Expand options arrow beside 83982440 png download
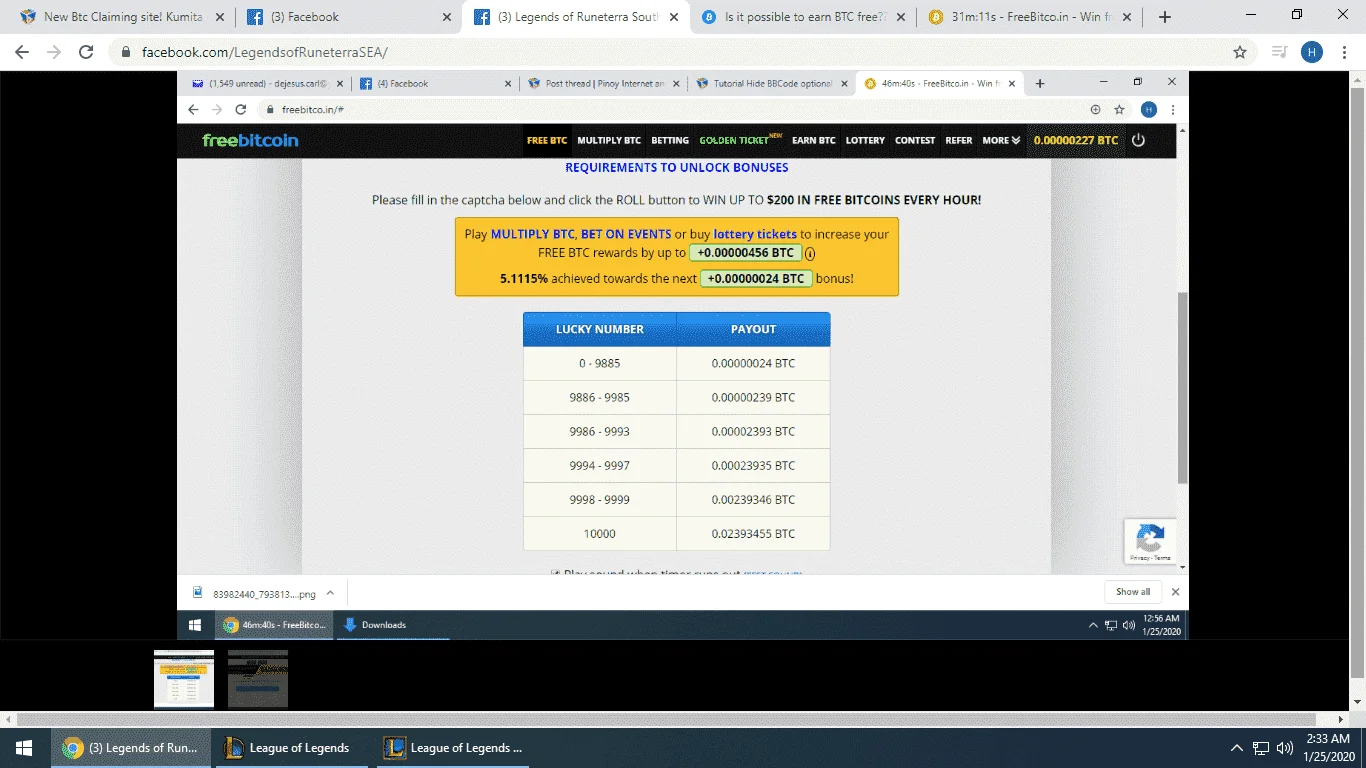The height and width of the screenshot is (768, 1366). [x=331, y=593]
